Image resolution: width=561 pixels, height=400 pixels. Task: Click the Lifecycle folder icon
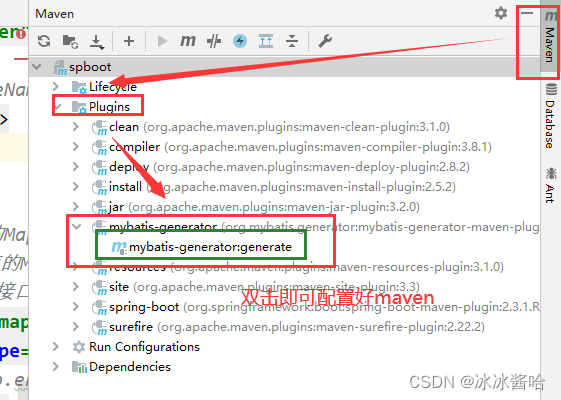click(x=79, y=87)
